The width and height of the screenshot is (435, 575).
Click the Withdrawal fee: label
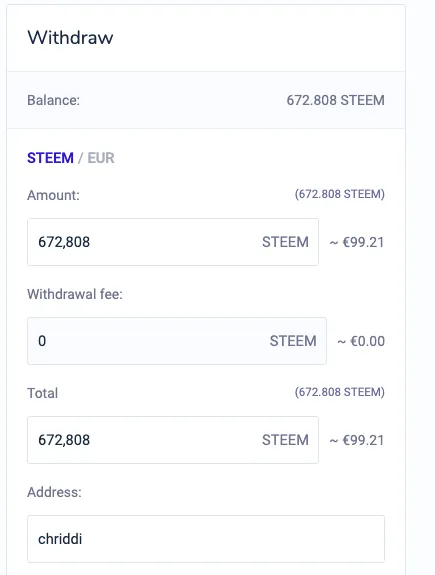[75, 294]
